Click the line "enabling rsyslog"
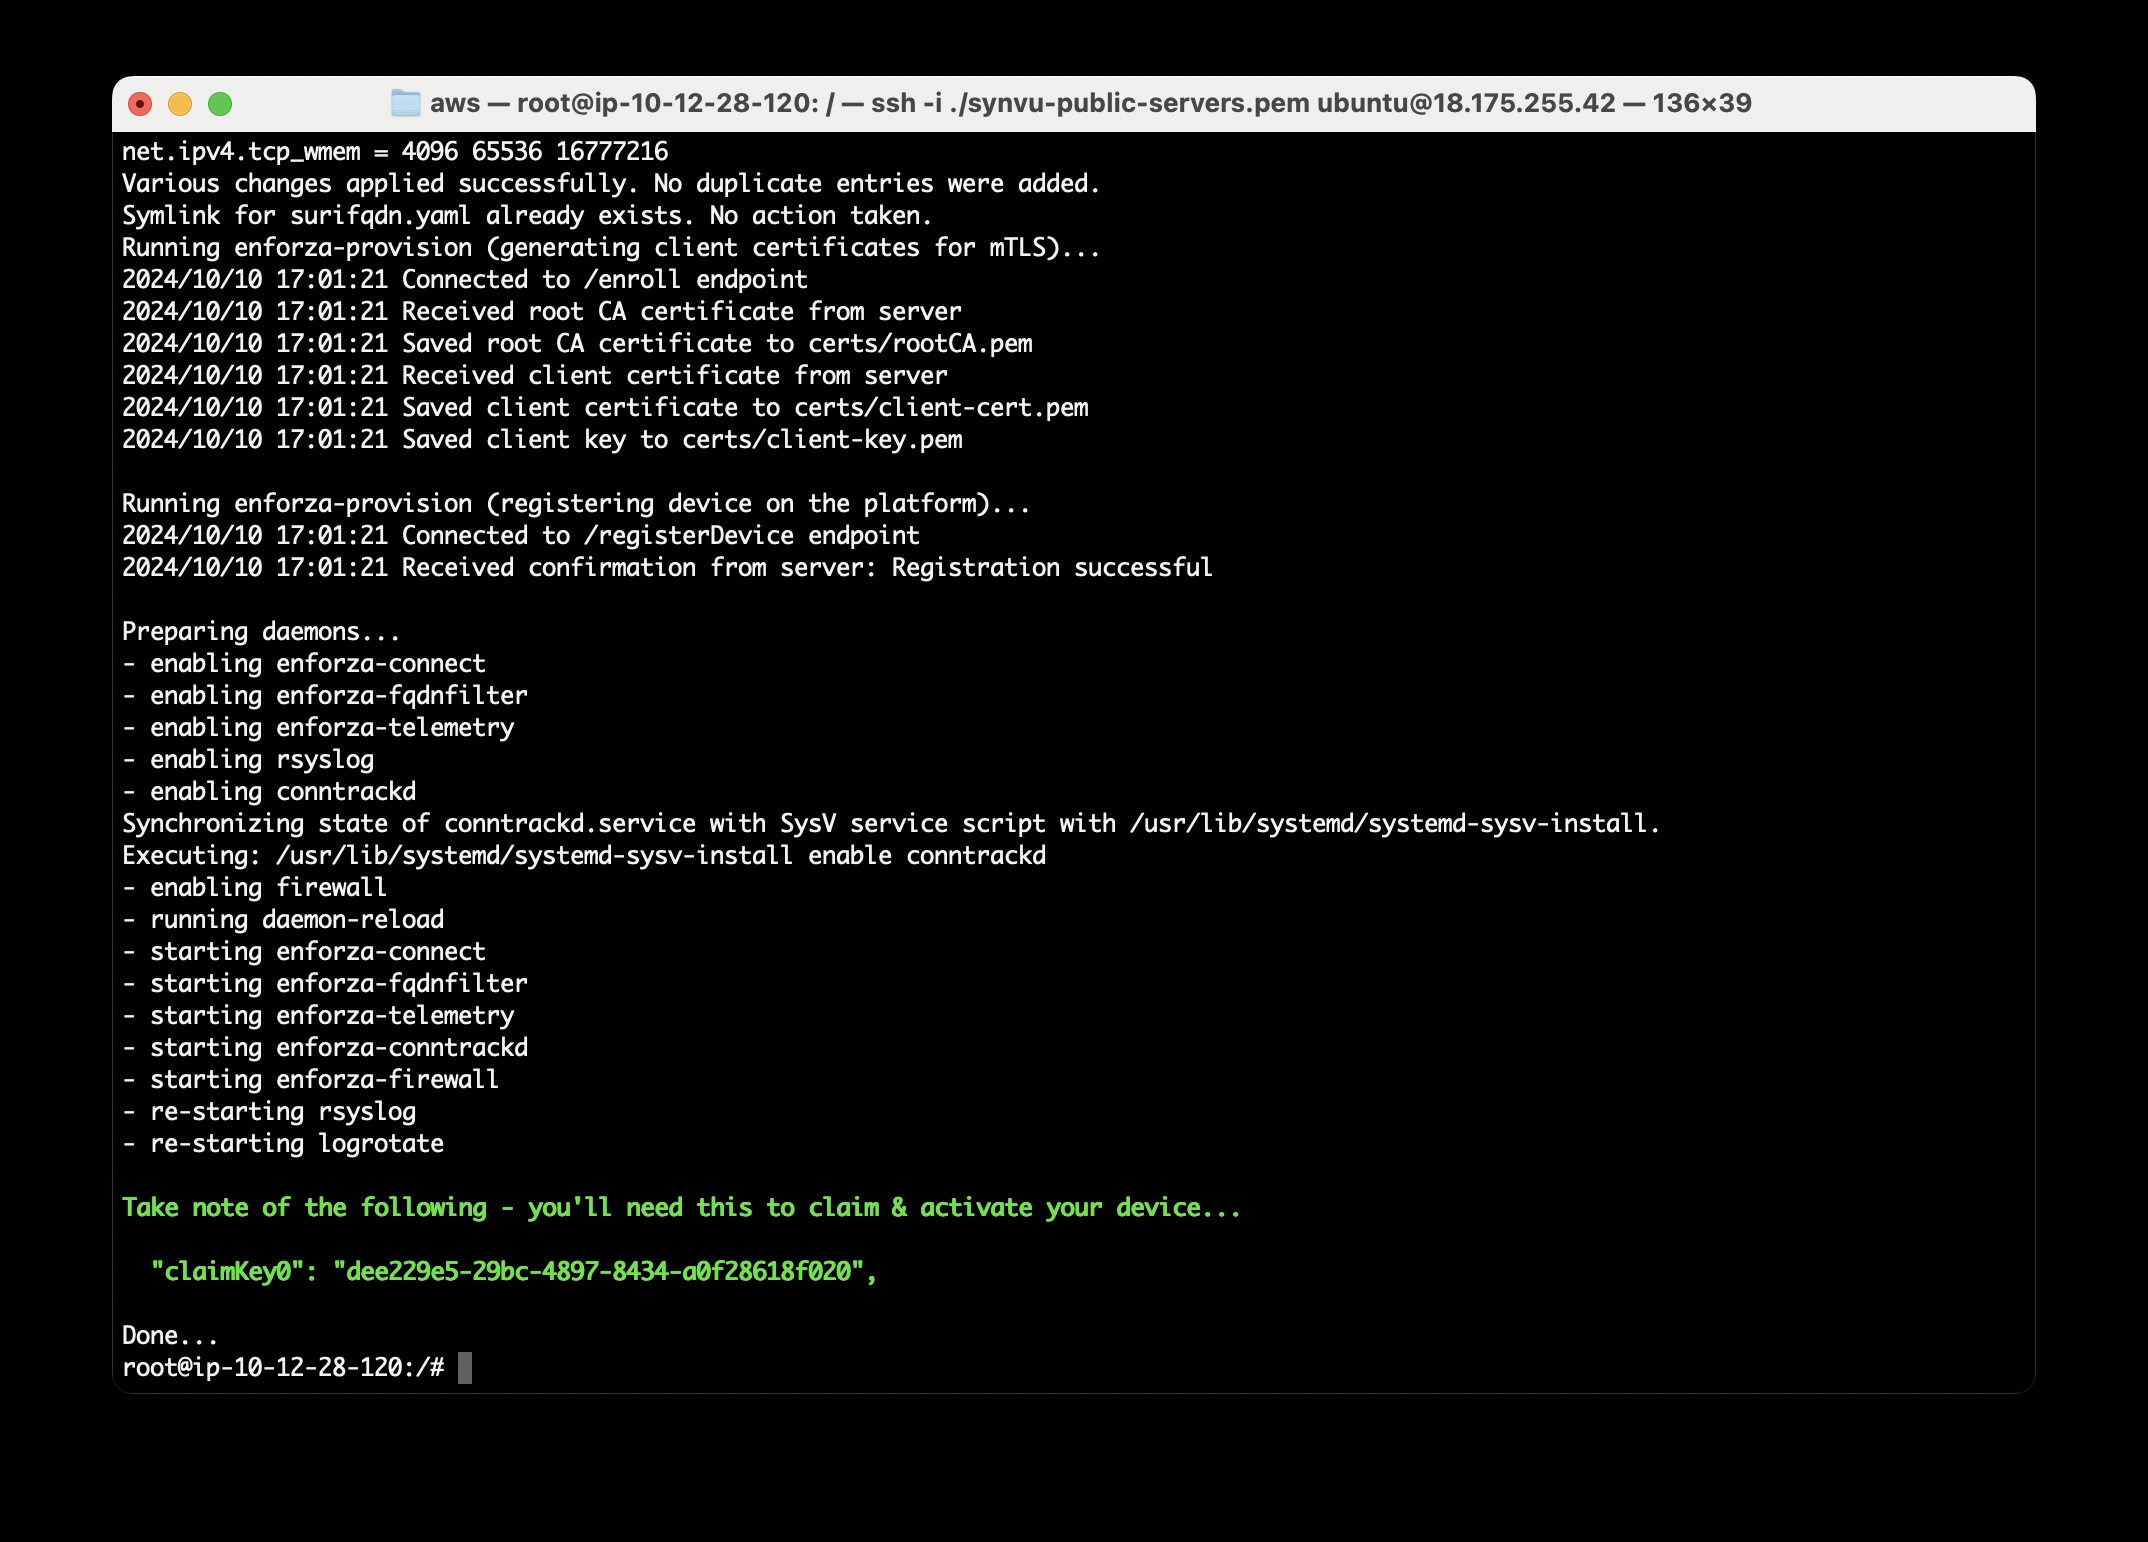Screen dimensions: 2148x1542 248,760
